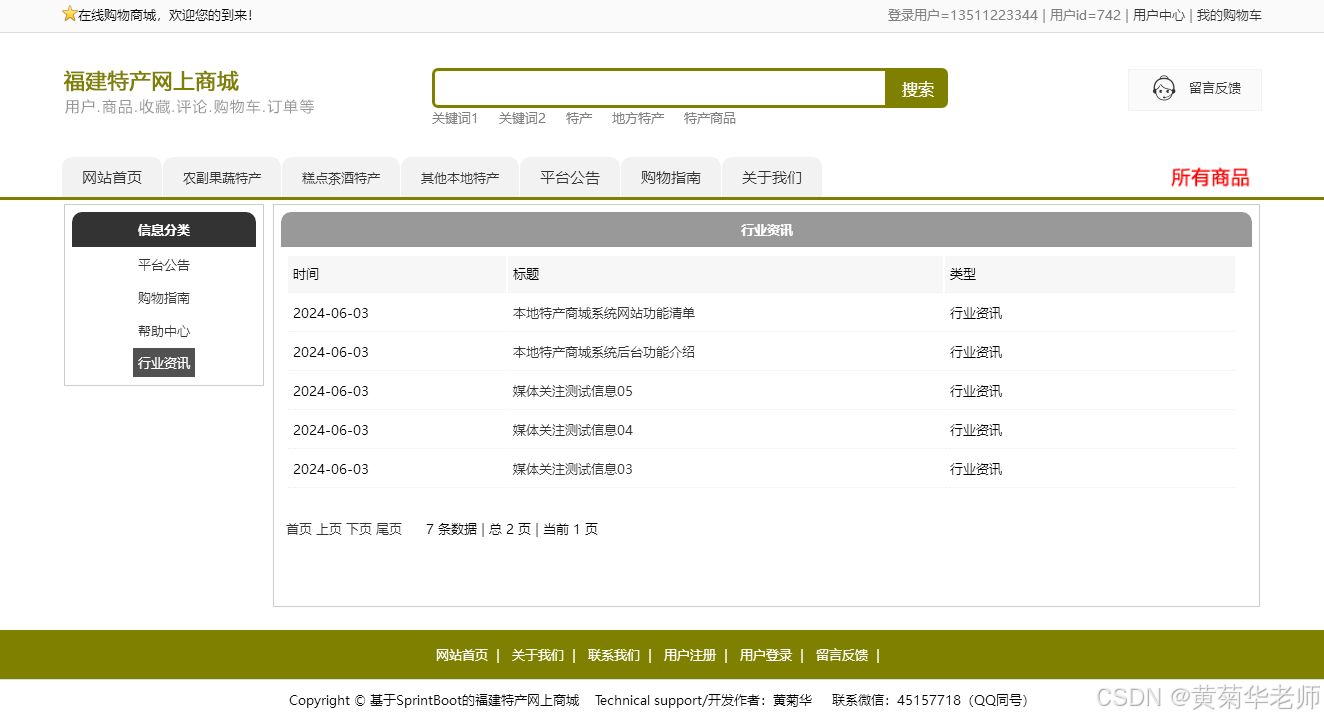Focus the product search input box

click(660, 88)
